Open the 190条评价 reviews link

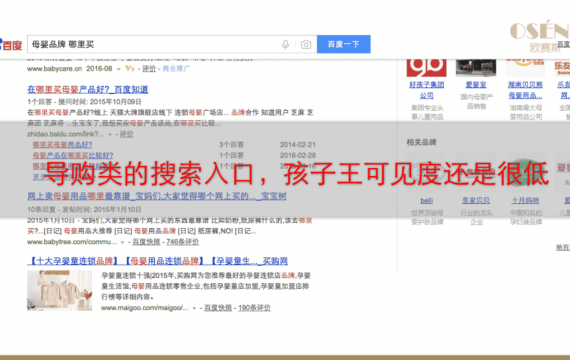coord(254,308)
